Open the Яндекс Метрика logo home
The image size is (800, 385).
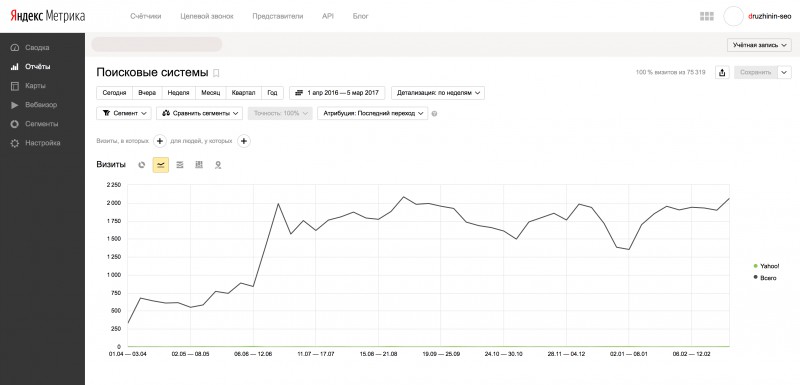pyautogui.click(x=47, y=16)
